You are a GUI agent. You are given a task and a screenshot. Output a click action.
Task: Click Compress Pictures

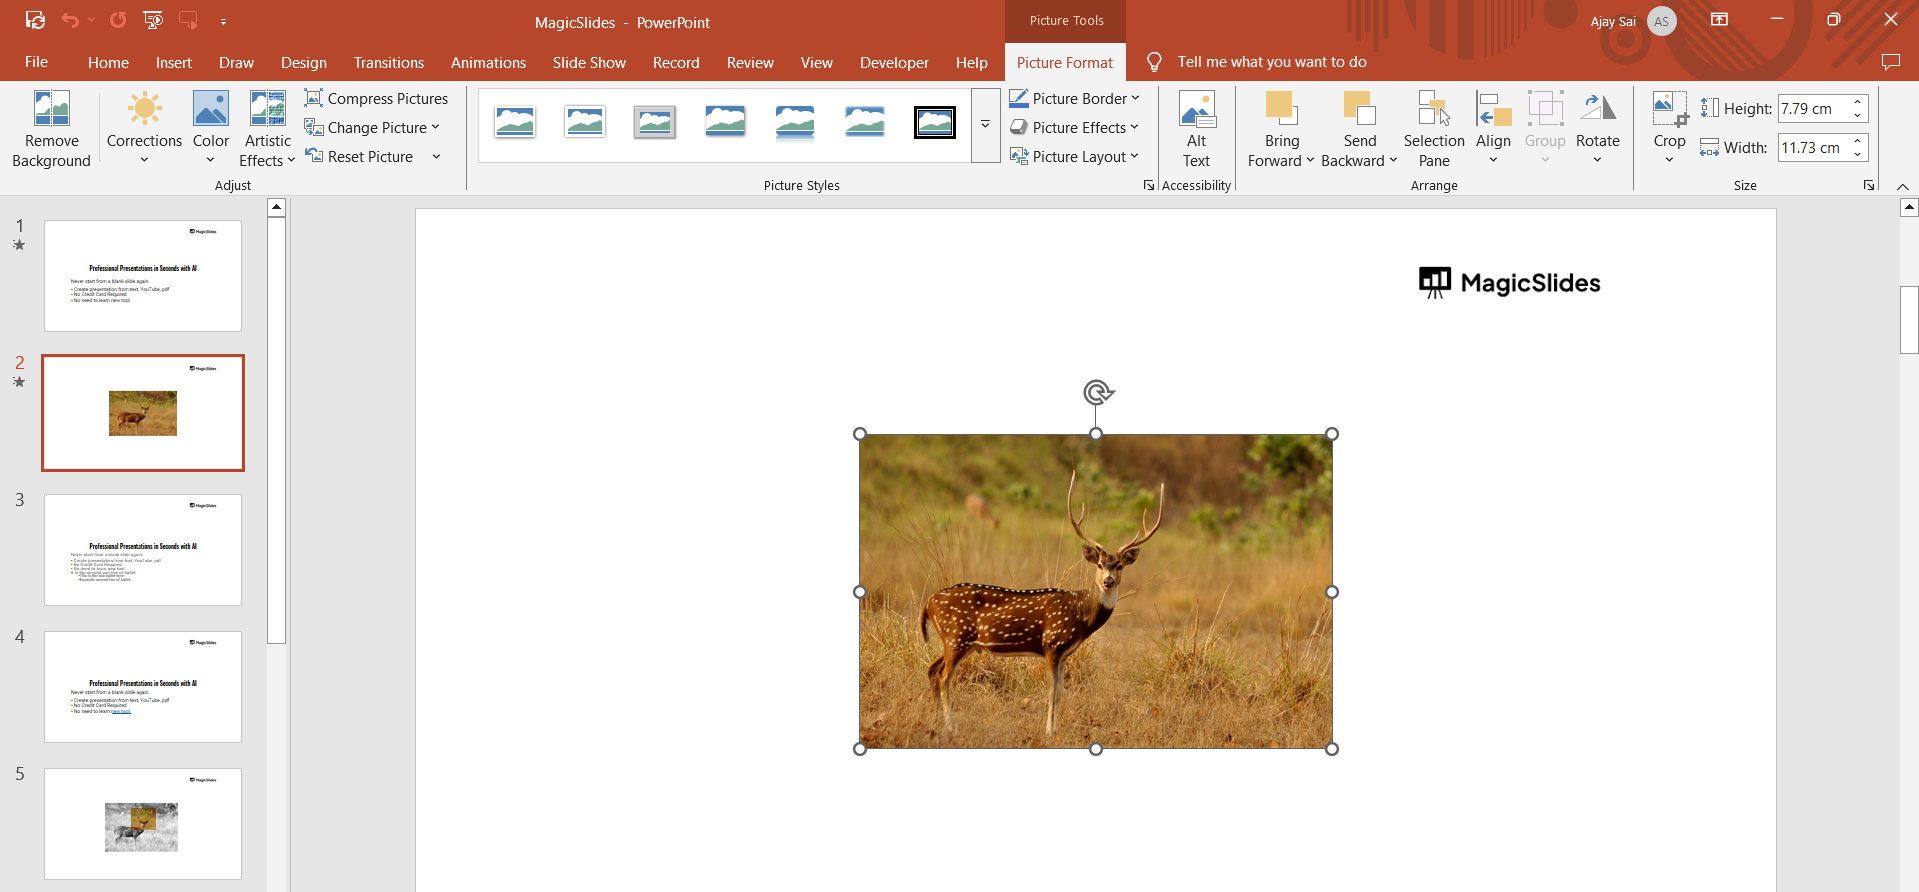click(376, 98)
